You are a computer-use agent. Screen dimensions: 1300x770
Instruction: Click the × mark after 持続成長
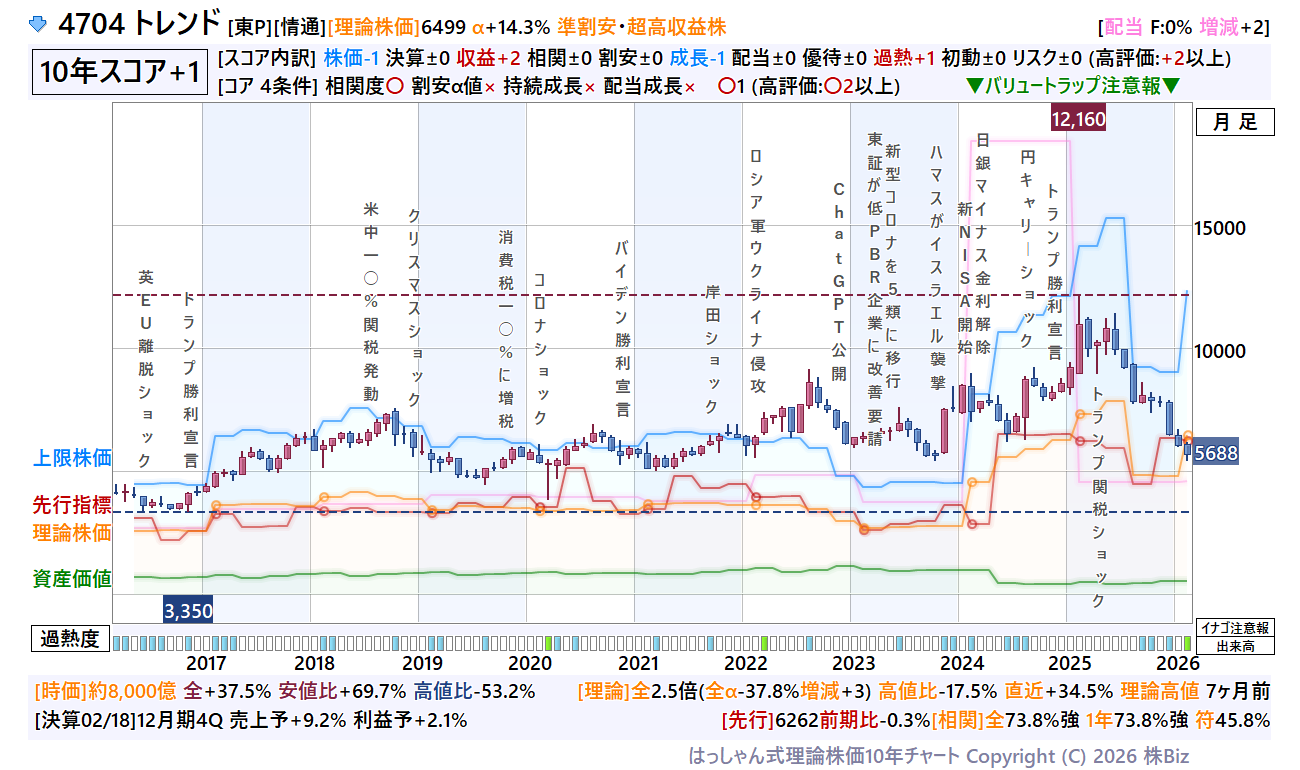[x=590, y=87]
